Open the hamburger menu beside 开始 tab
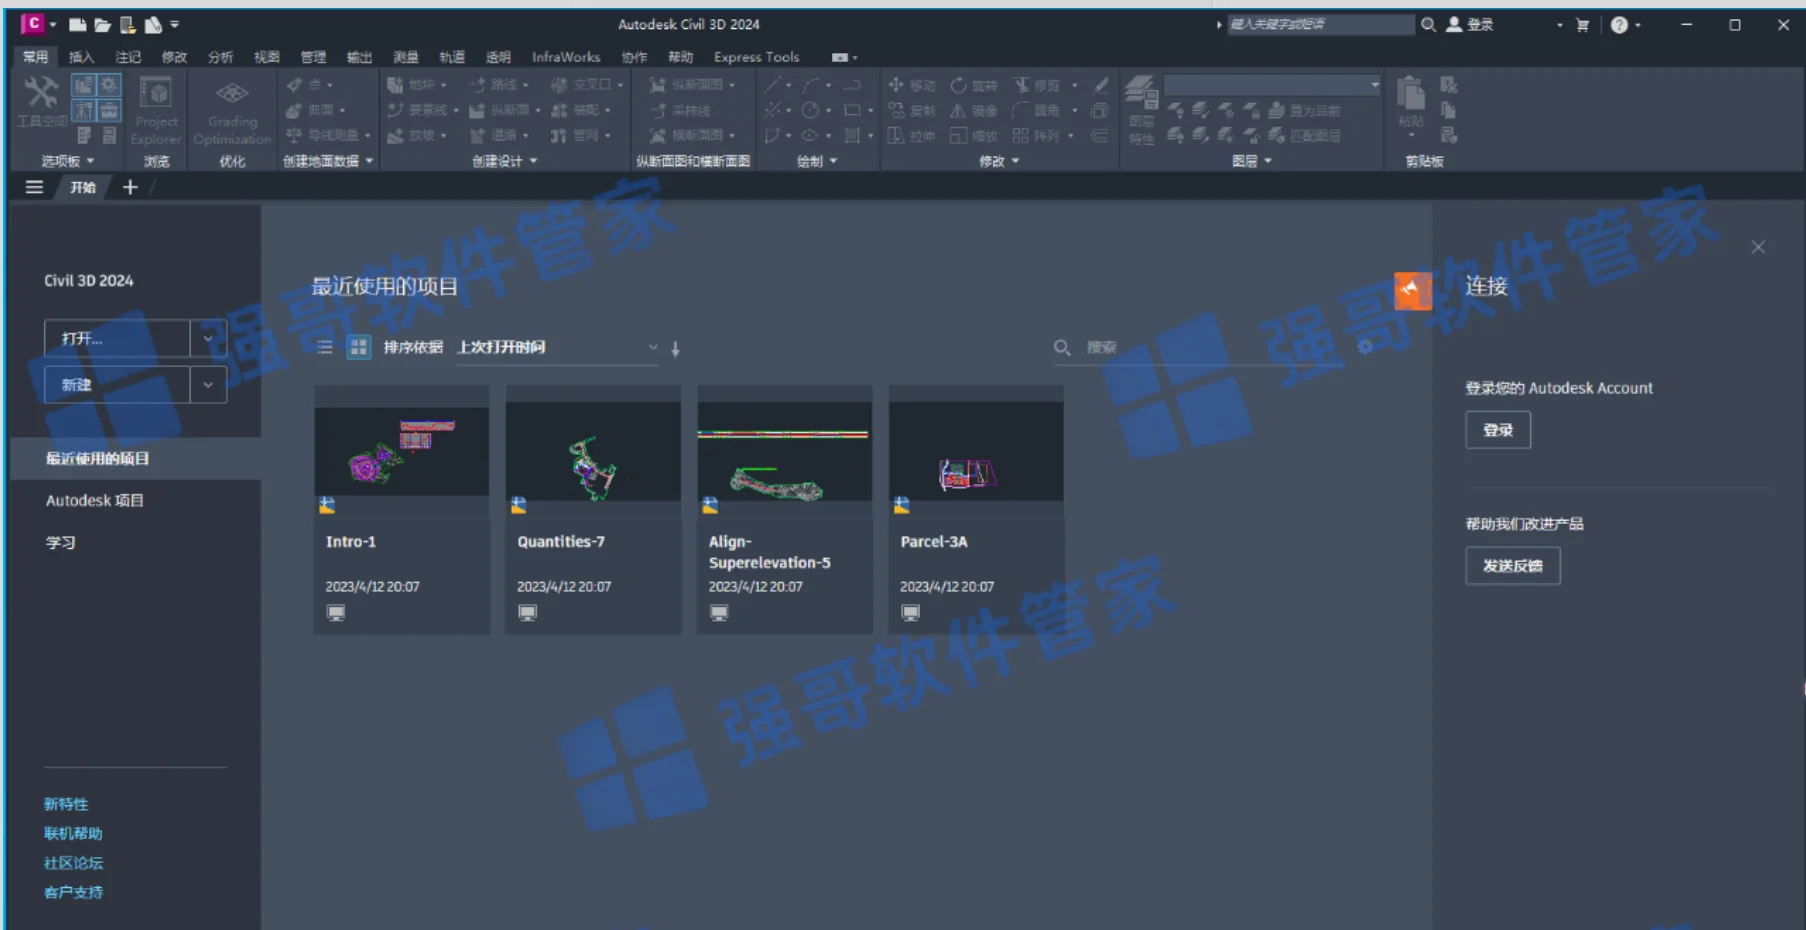Screen dimensions: 1806x930 pos(34,187)
